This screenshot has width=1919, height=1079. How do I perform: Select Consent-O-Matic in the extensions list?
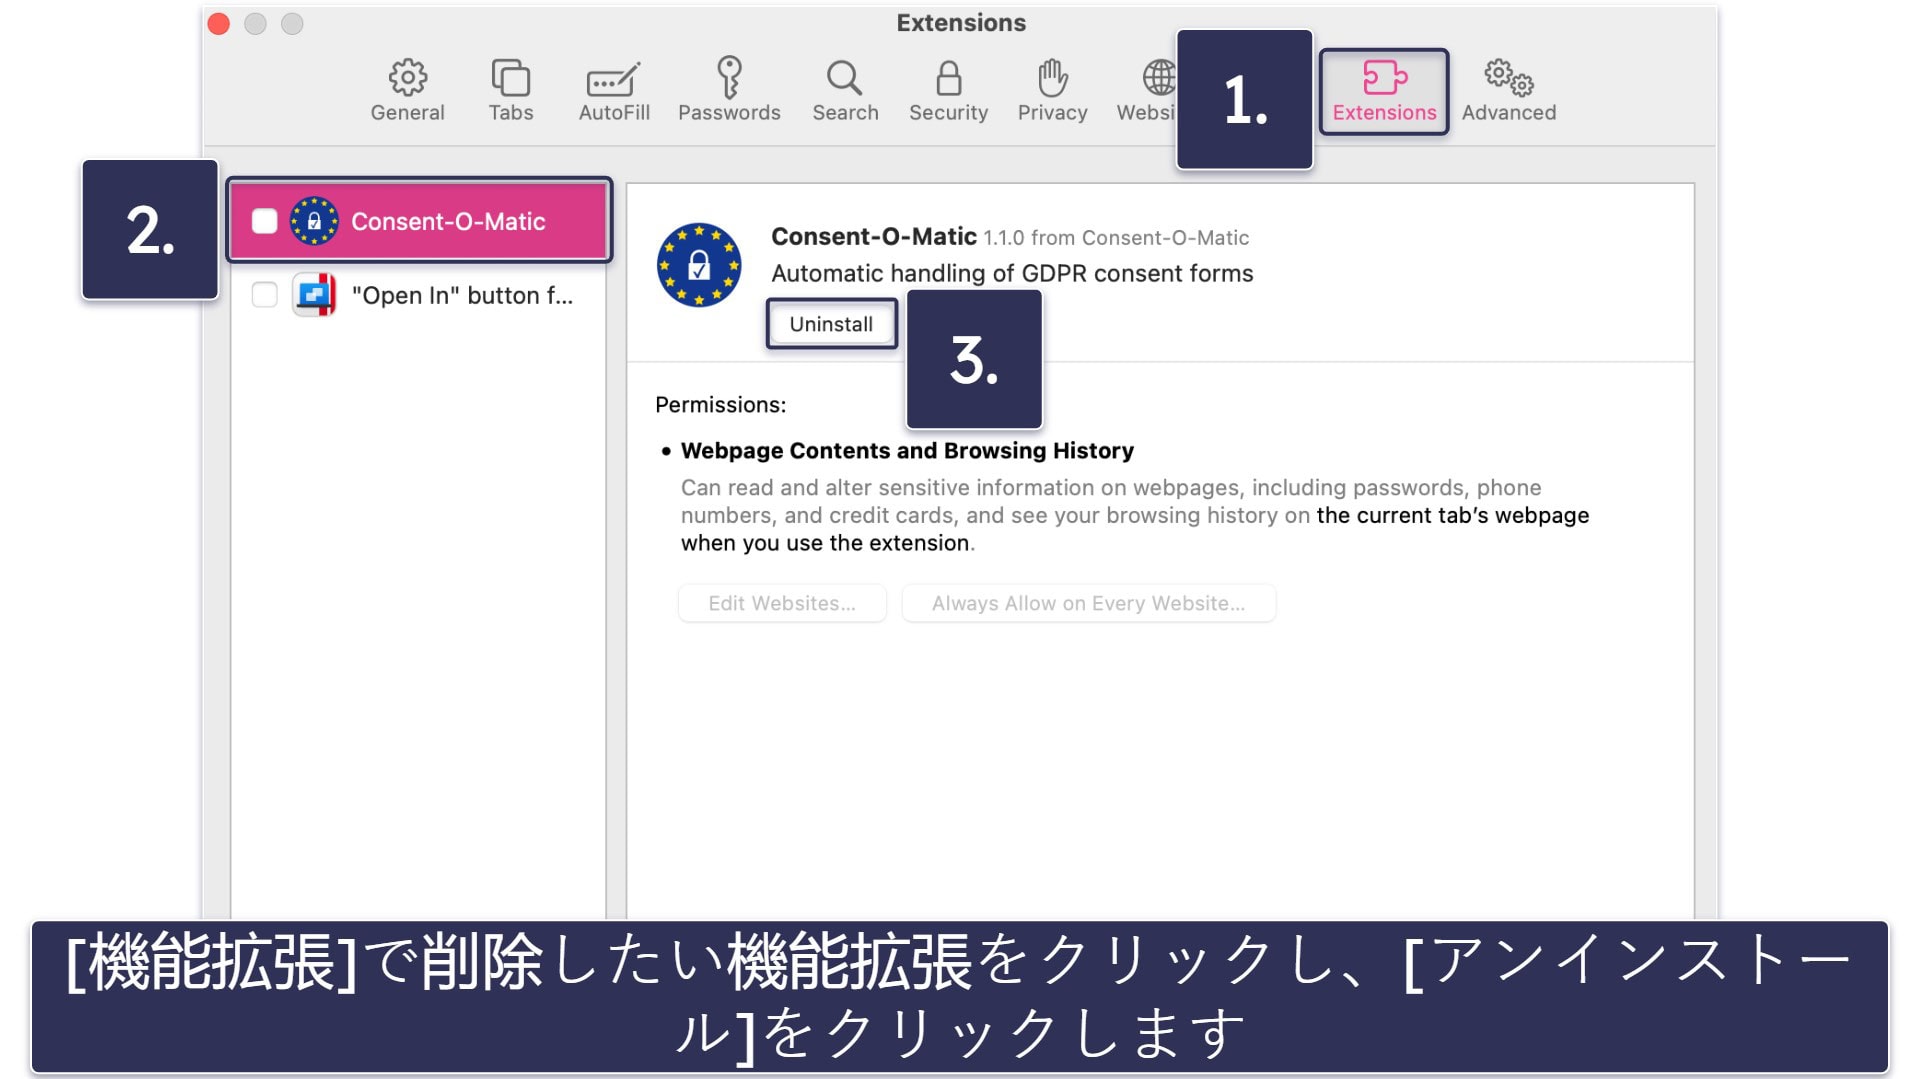point(419,221)
